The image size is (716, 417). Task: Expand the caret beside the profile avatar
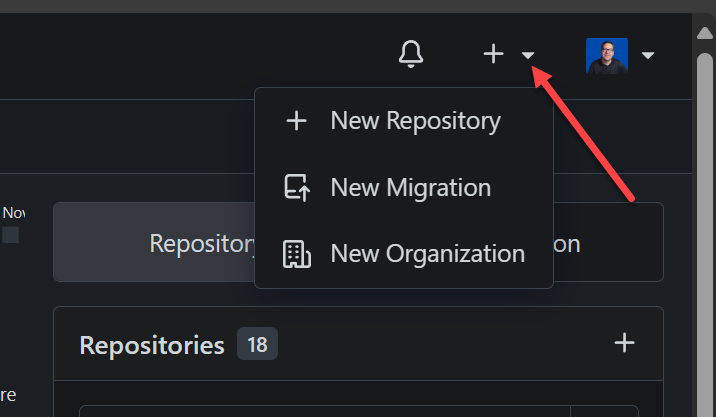click(x=648, y=55)
